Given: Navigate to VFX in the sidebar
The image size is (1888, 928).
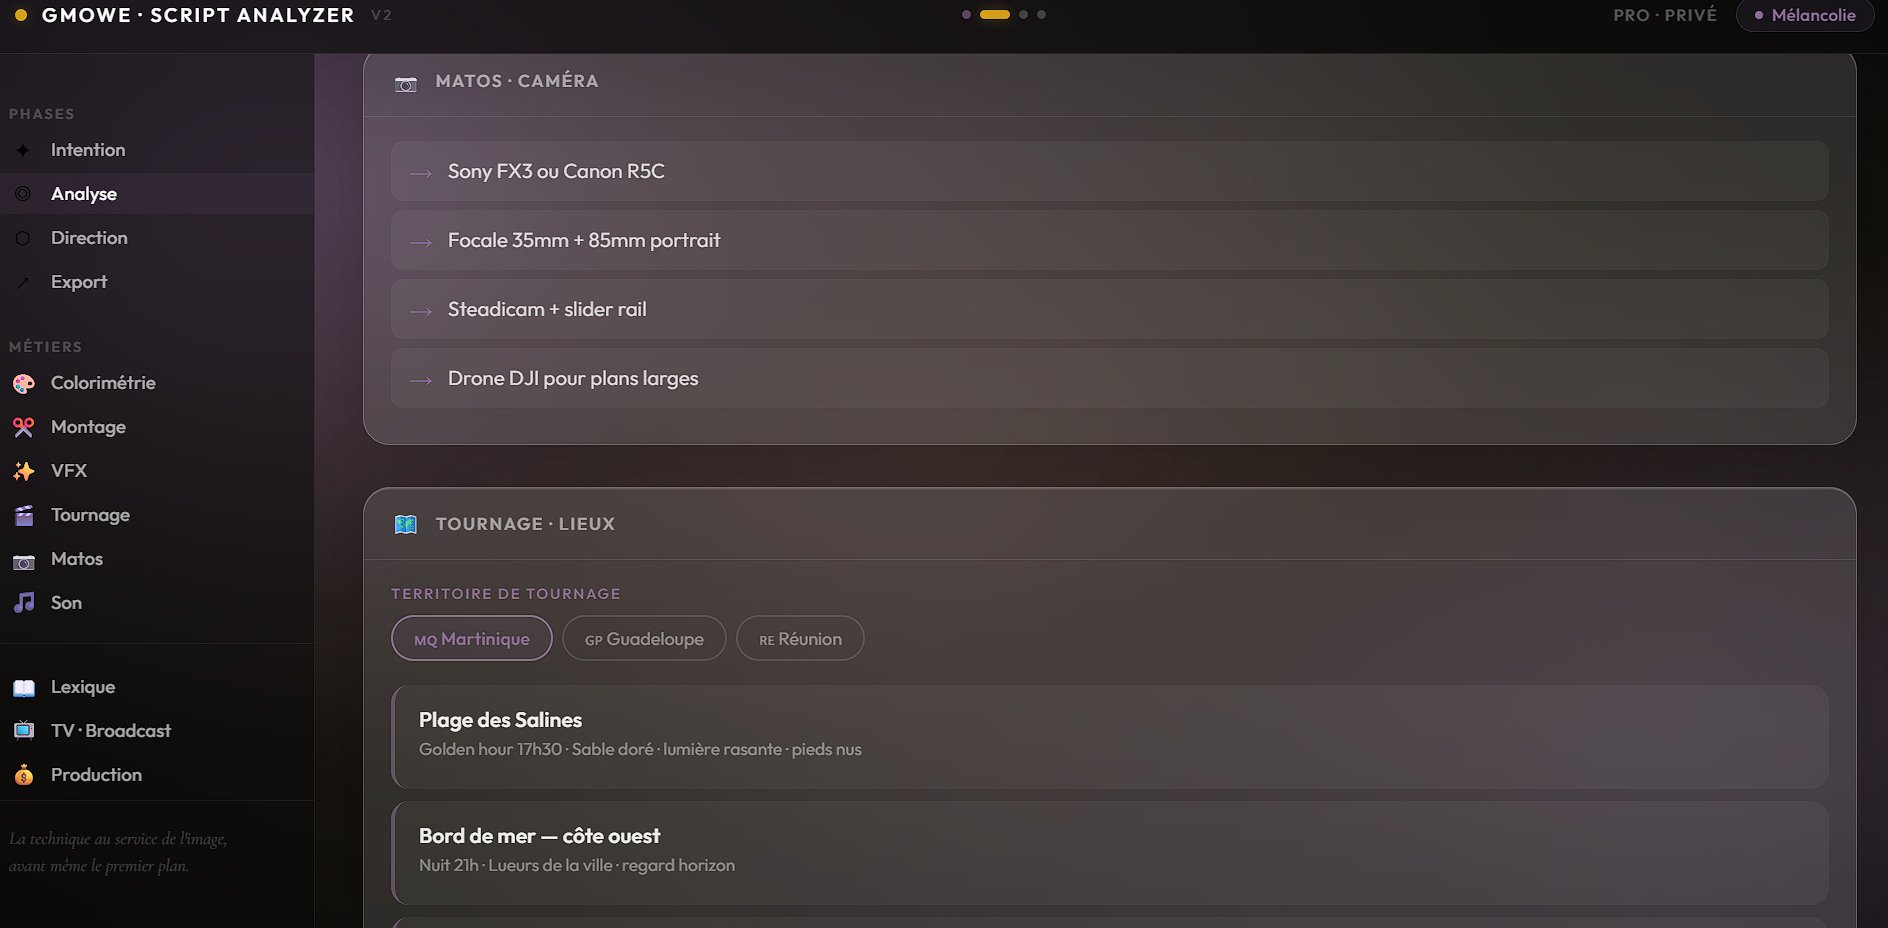Looking at the screenshot, I should coord(157,471).
